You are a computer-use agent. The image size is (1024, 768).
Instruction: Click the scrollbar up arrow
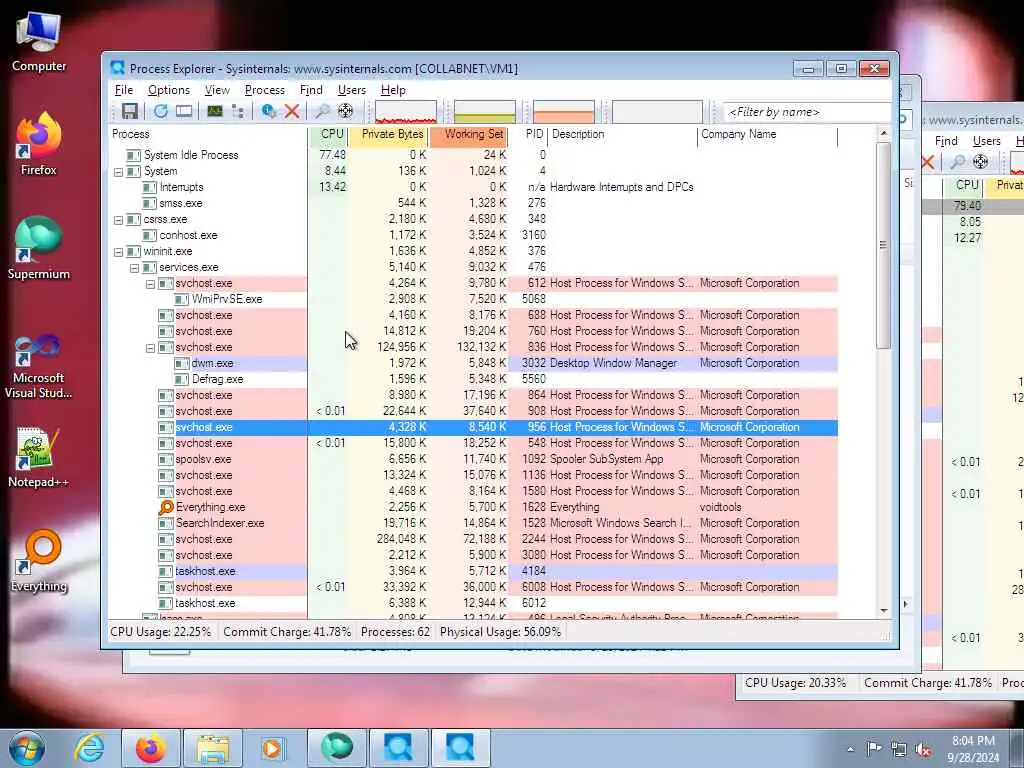884,133
